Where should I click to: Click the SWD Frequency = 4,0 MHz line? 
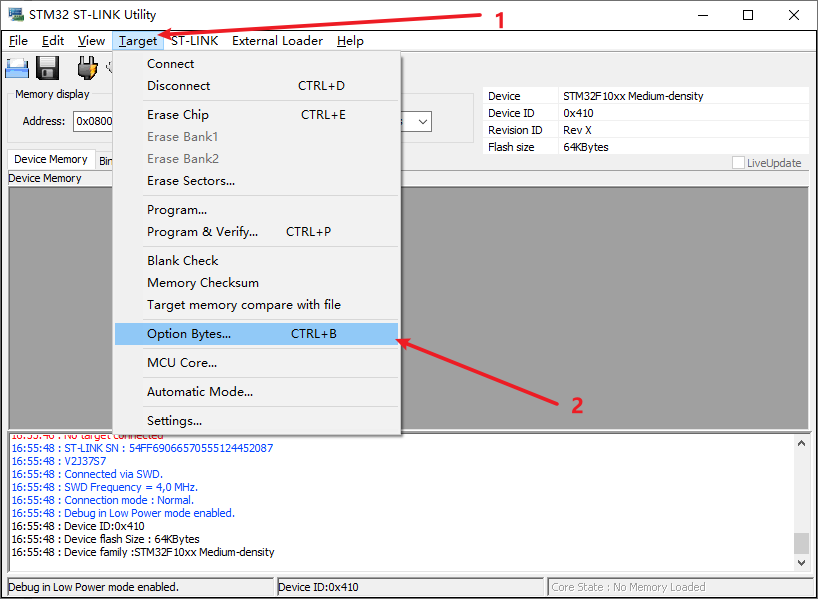104,487
